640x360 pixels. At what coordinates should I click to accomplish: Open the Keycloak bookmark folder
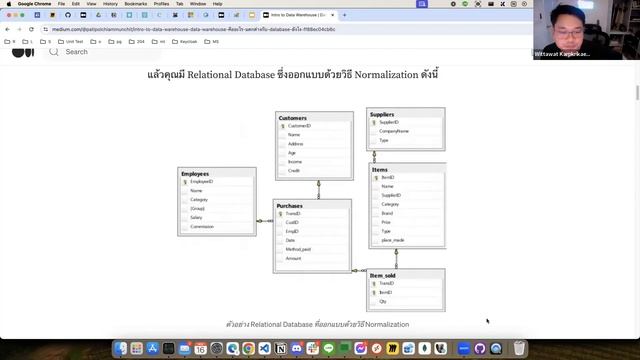[184, 42]
